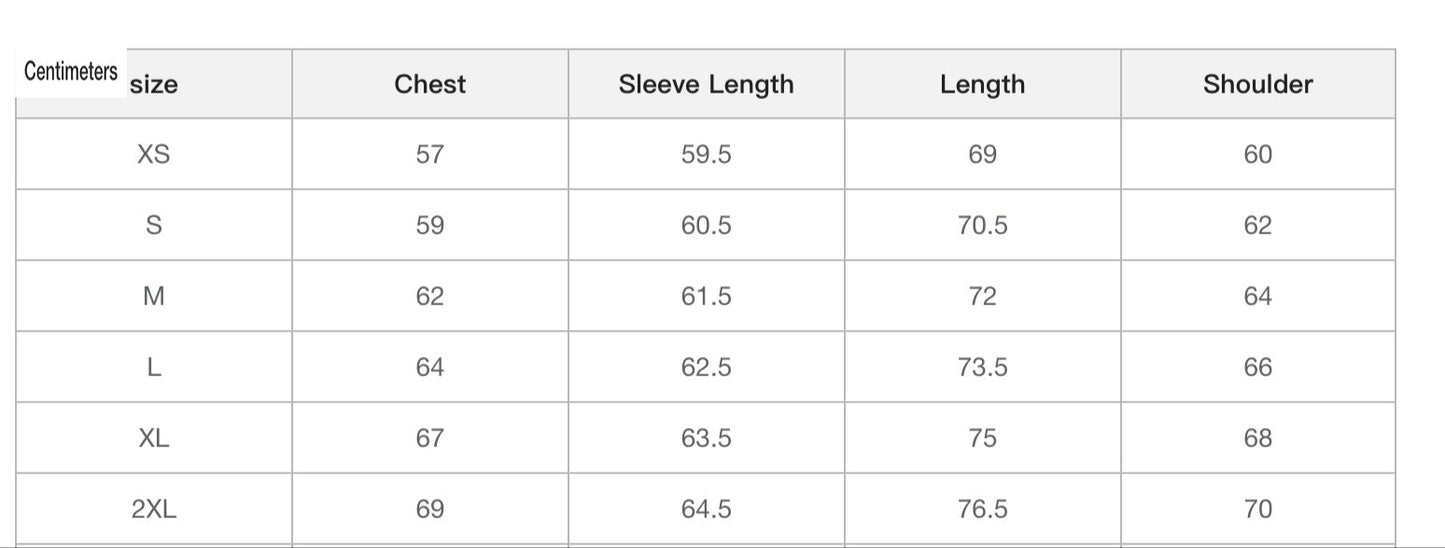Click the 70.5 length cell
Screen dimensions: 1445x548
982,225
